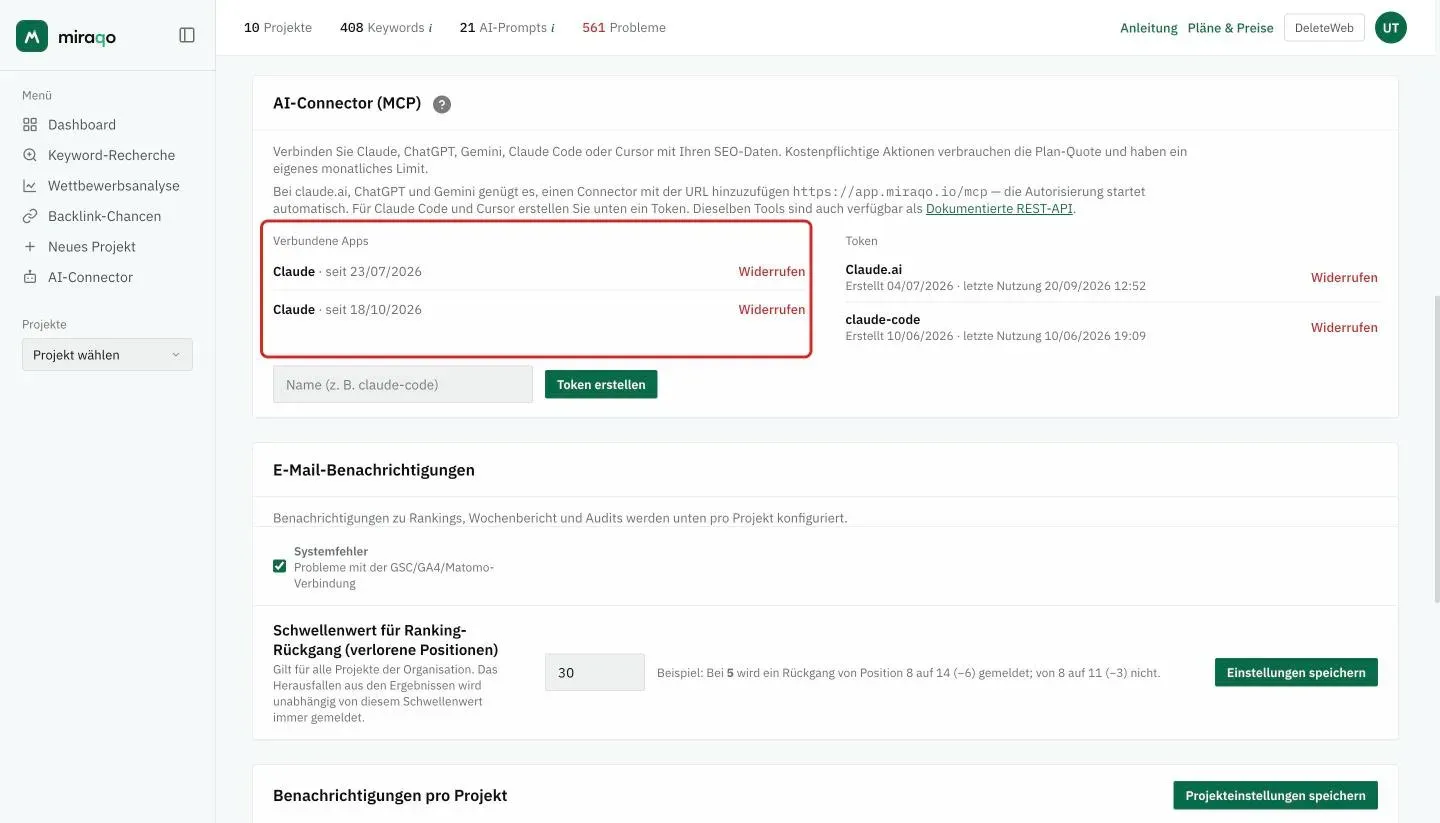The height and width of the screenshot is (823, 1440).
Task: Open the Dokumentierte REST-API link
Action: 1000,209
